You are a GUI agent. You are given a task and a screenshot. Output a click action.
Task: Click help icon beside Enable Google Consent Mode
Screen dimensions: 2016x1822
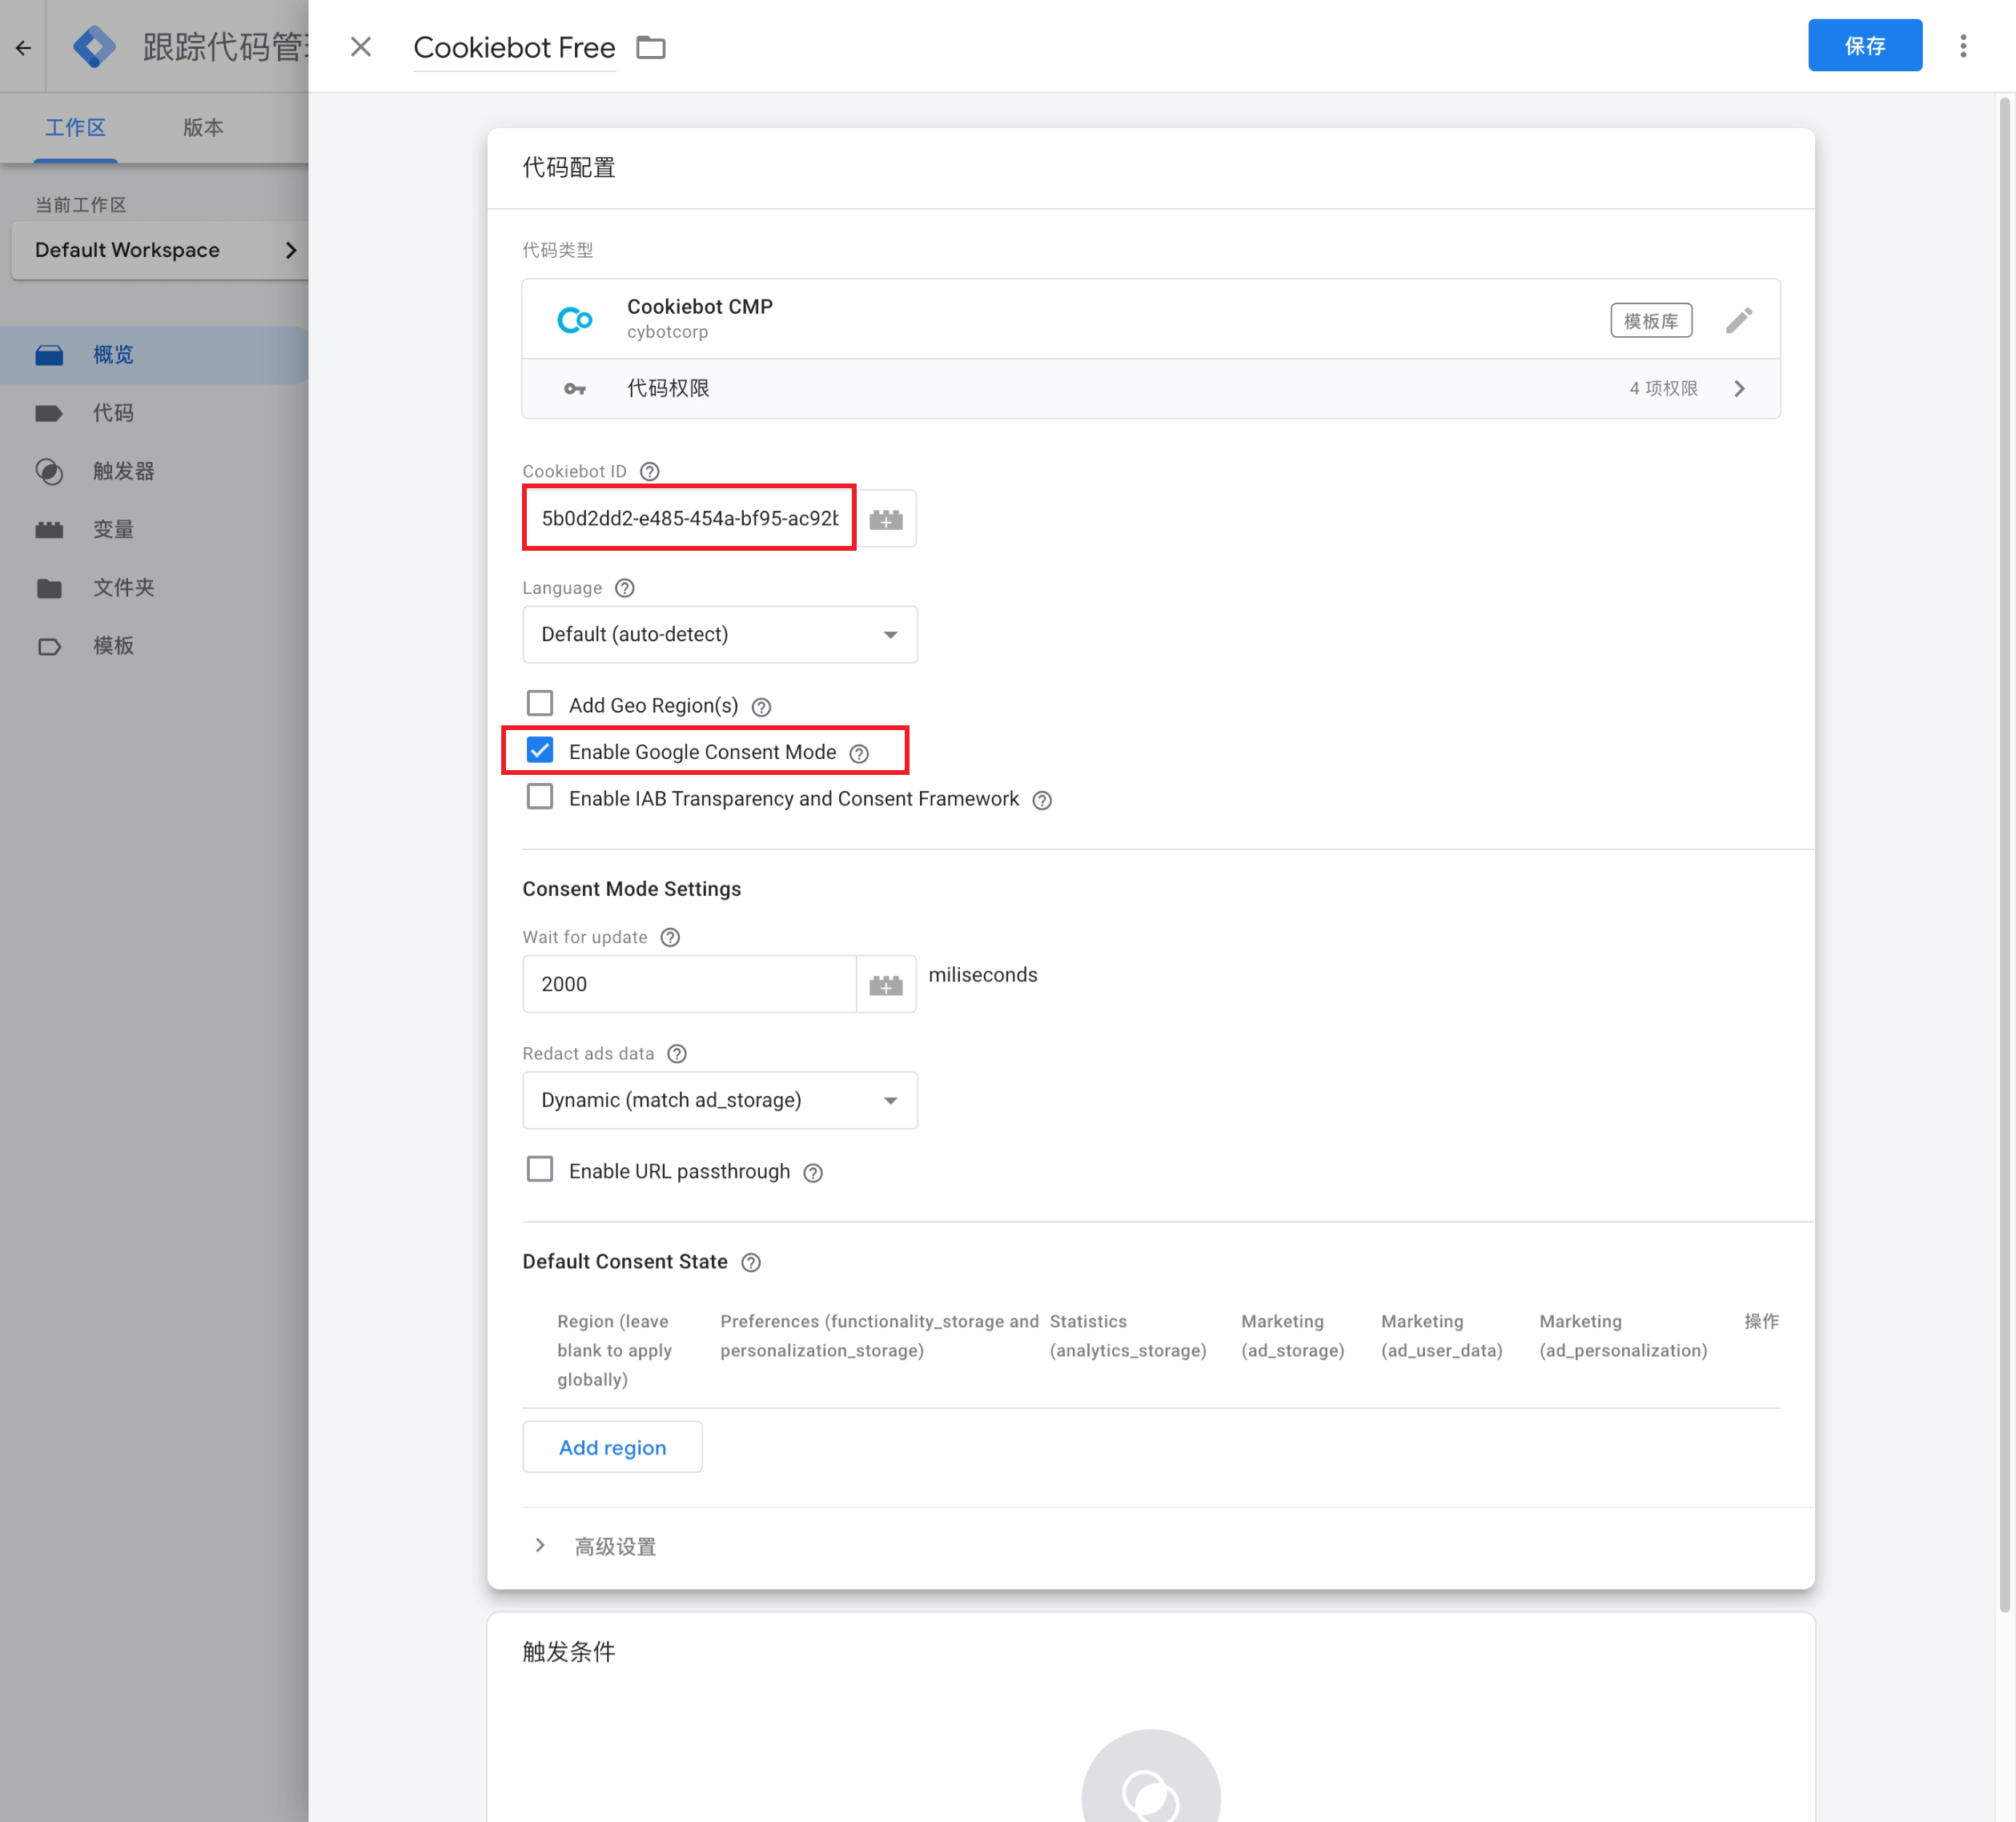(x=859, y=753)
